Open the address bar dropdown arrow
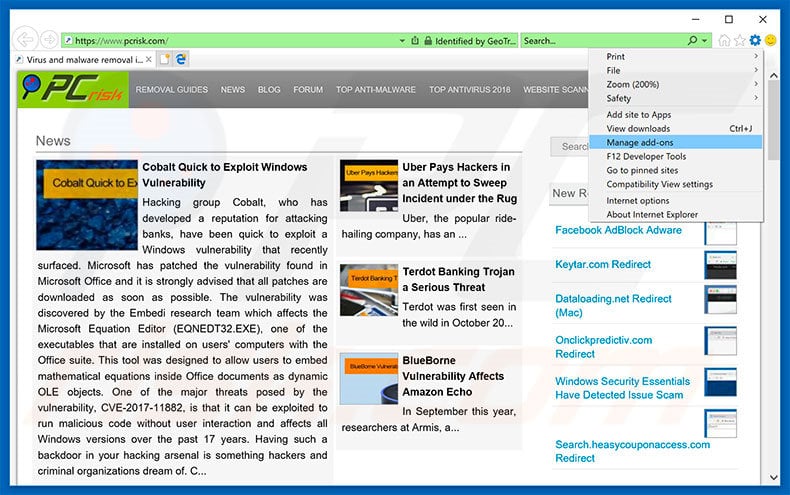Viewport: 790px width, 495px height. point(402,41)
